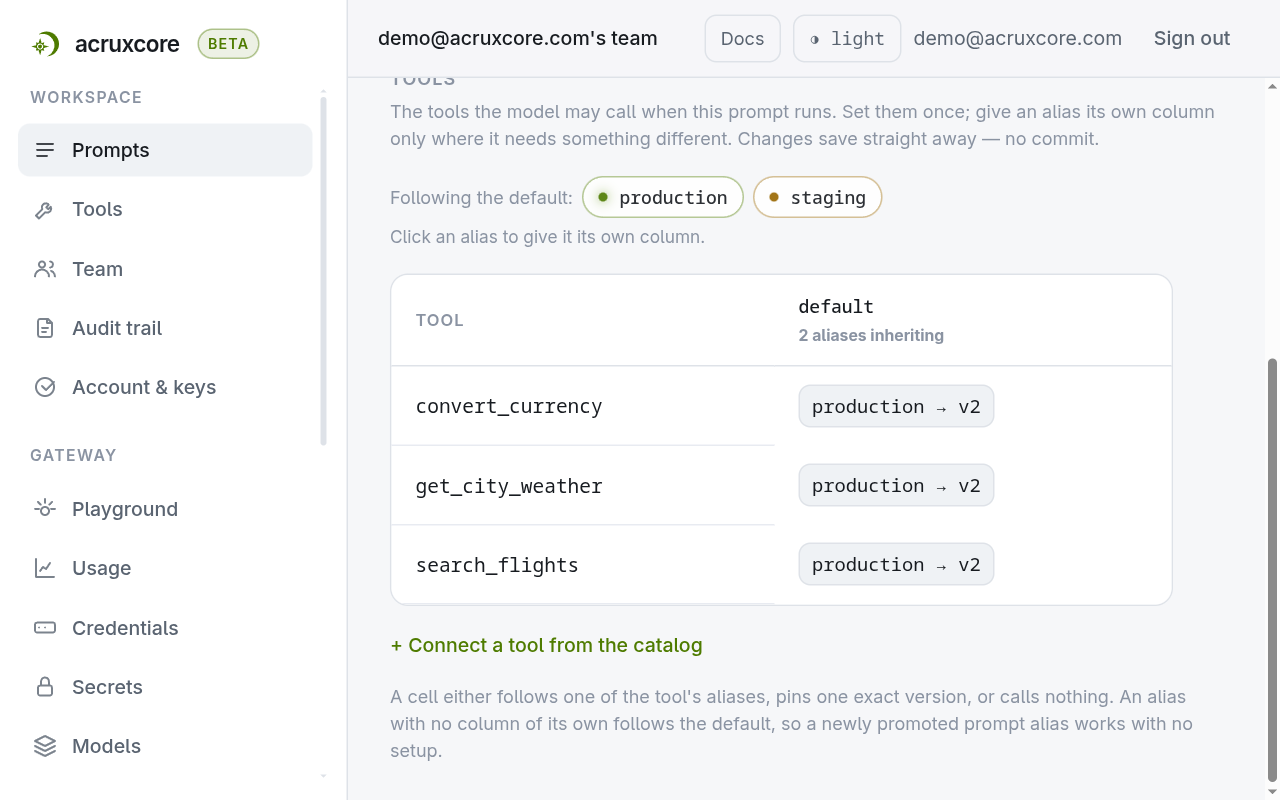This screenshot has height=800, width=1280.
Task: Open Account & keys settings
Action: (165, 387)
